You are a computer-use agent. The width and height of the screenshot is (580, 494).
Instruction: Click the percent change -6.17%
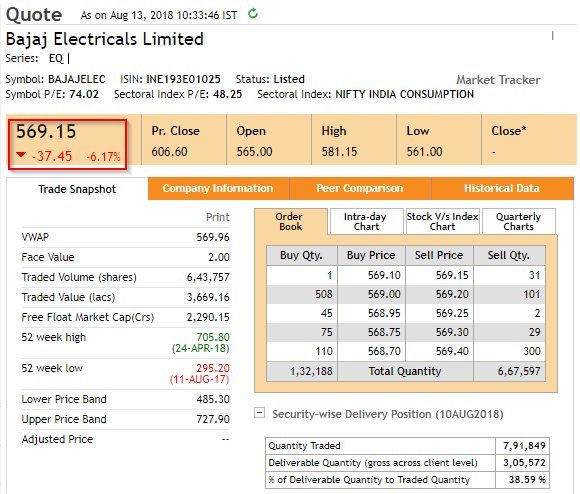pos(104,157)
